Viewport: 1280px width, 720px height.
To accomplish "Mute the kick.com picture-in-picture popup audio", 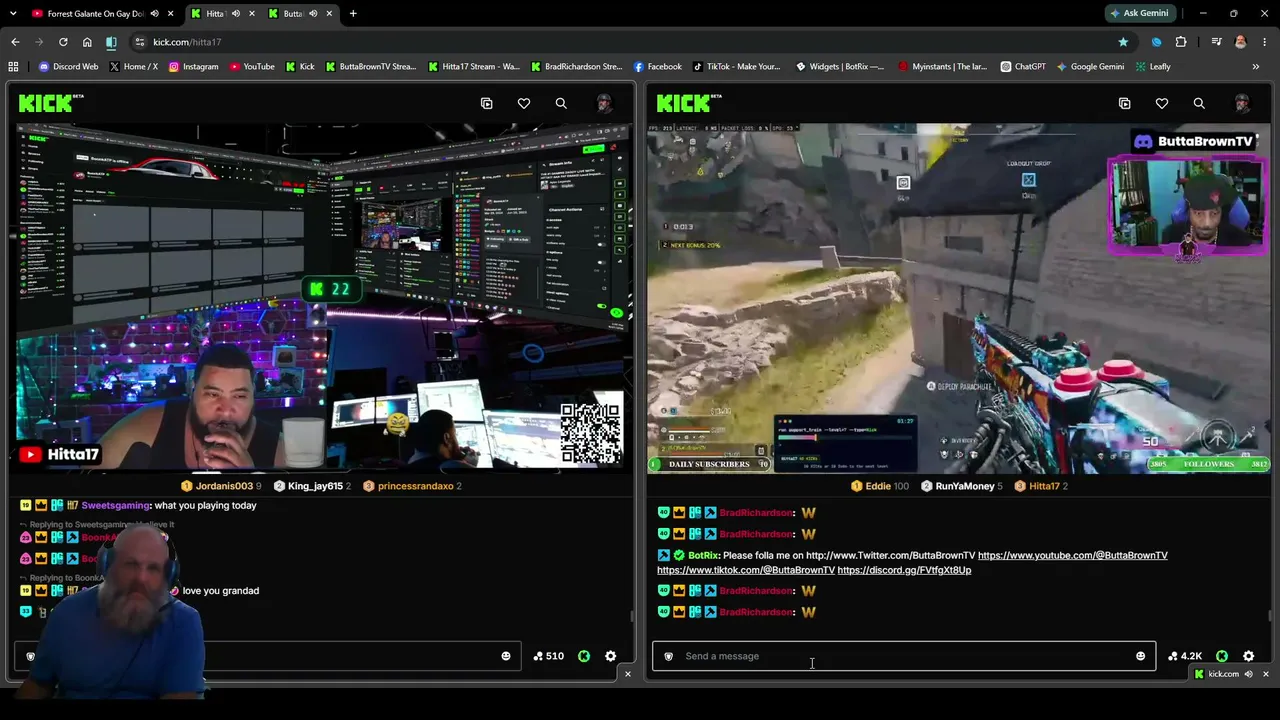I will (1248, 674).
